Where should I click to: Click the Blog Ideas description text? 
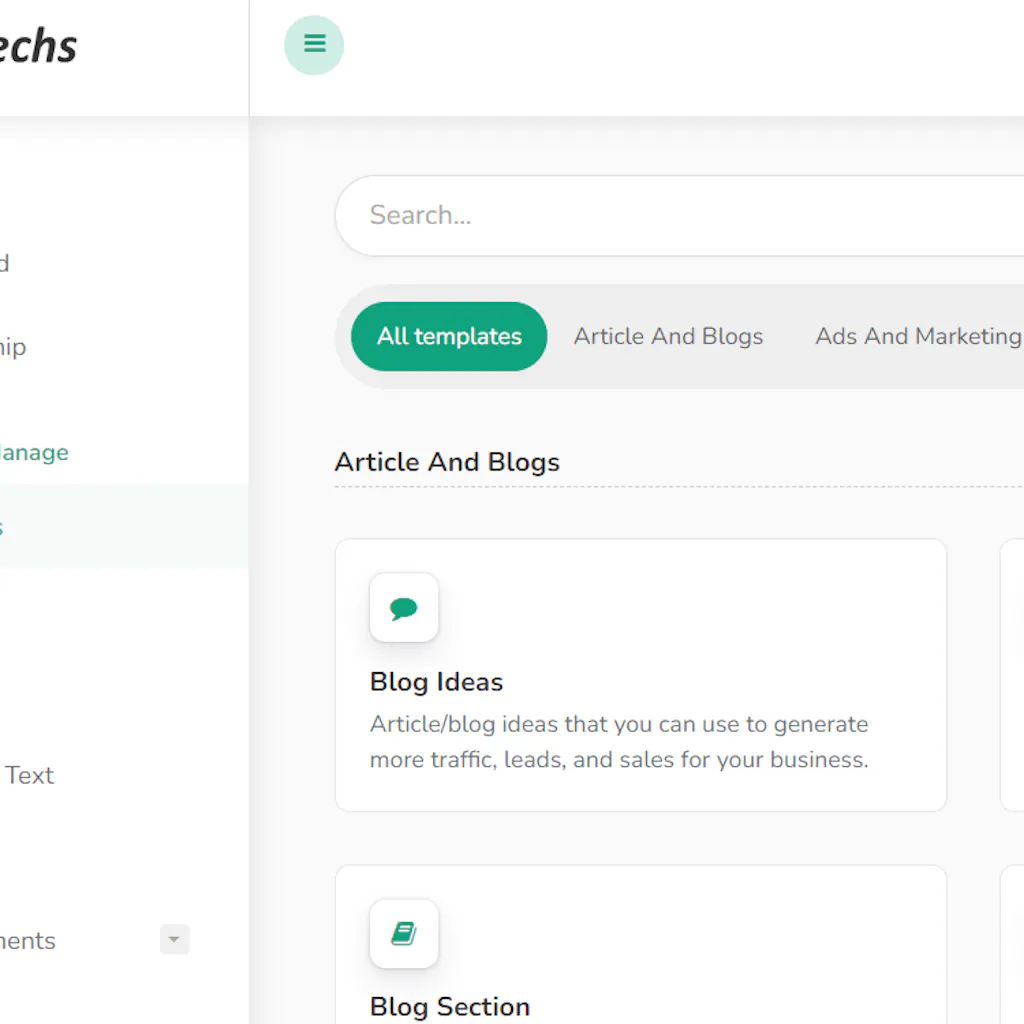tap(618, 741)
